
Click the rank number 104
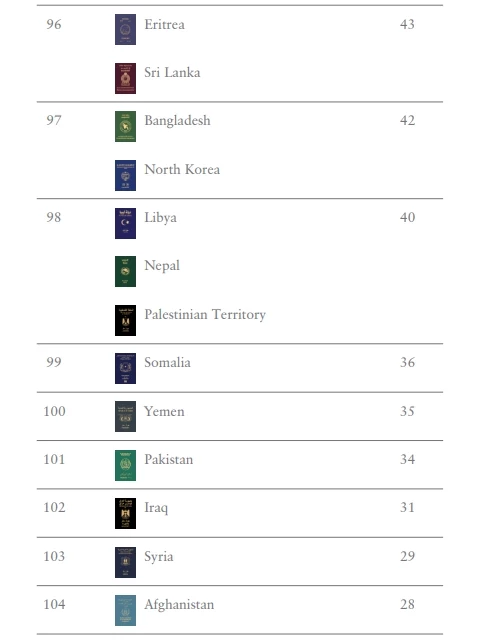(54, 604)
